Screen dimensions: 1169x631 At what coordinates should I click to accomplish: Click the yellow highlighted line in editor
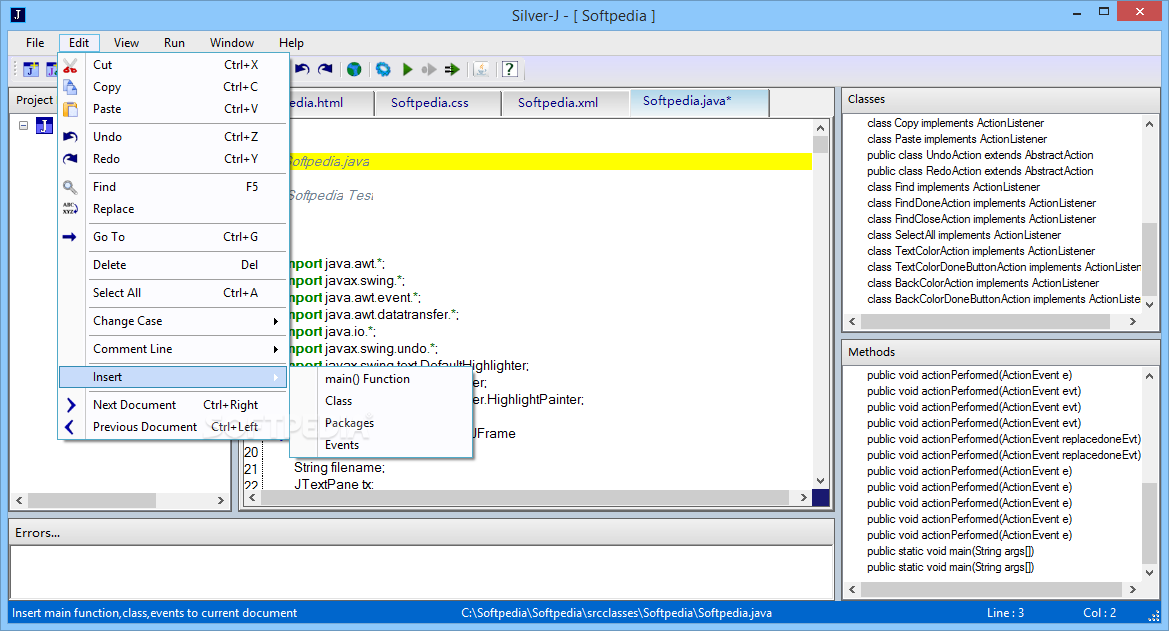click(550, 162)
